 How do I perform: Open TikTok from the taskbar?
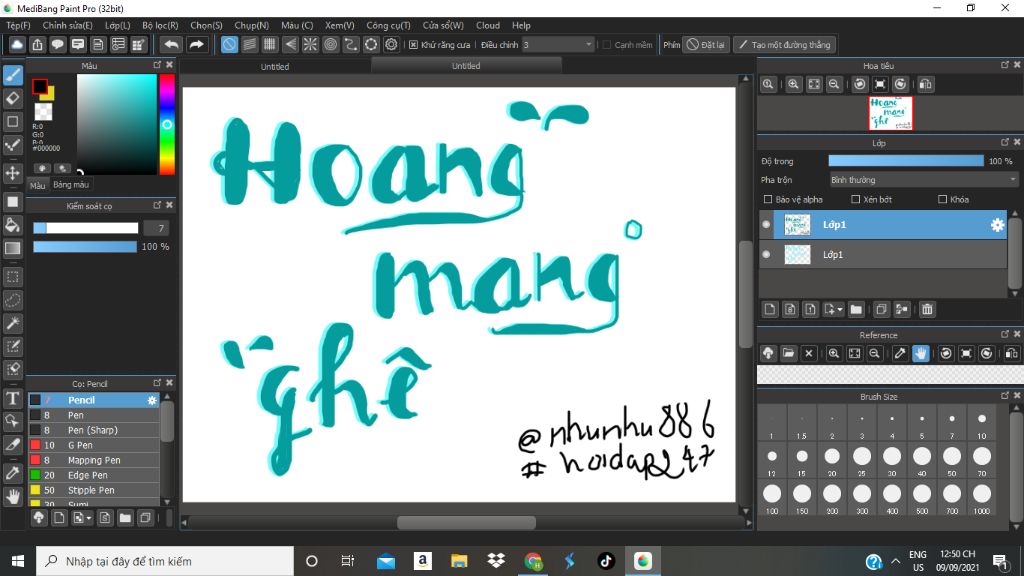click(605, 561)
